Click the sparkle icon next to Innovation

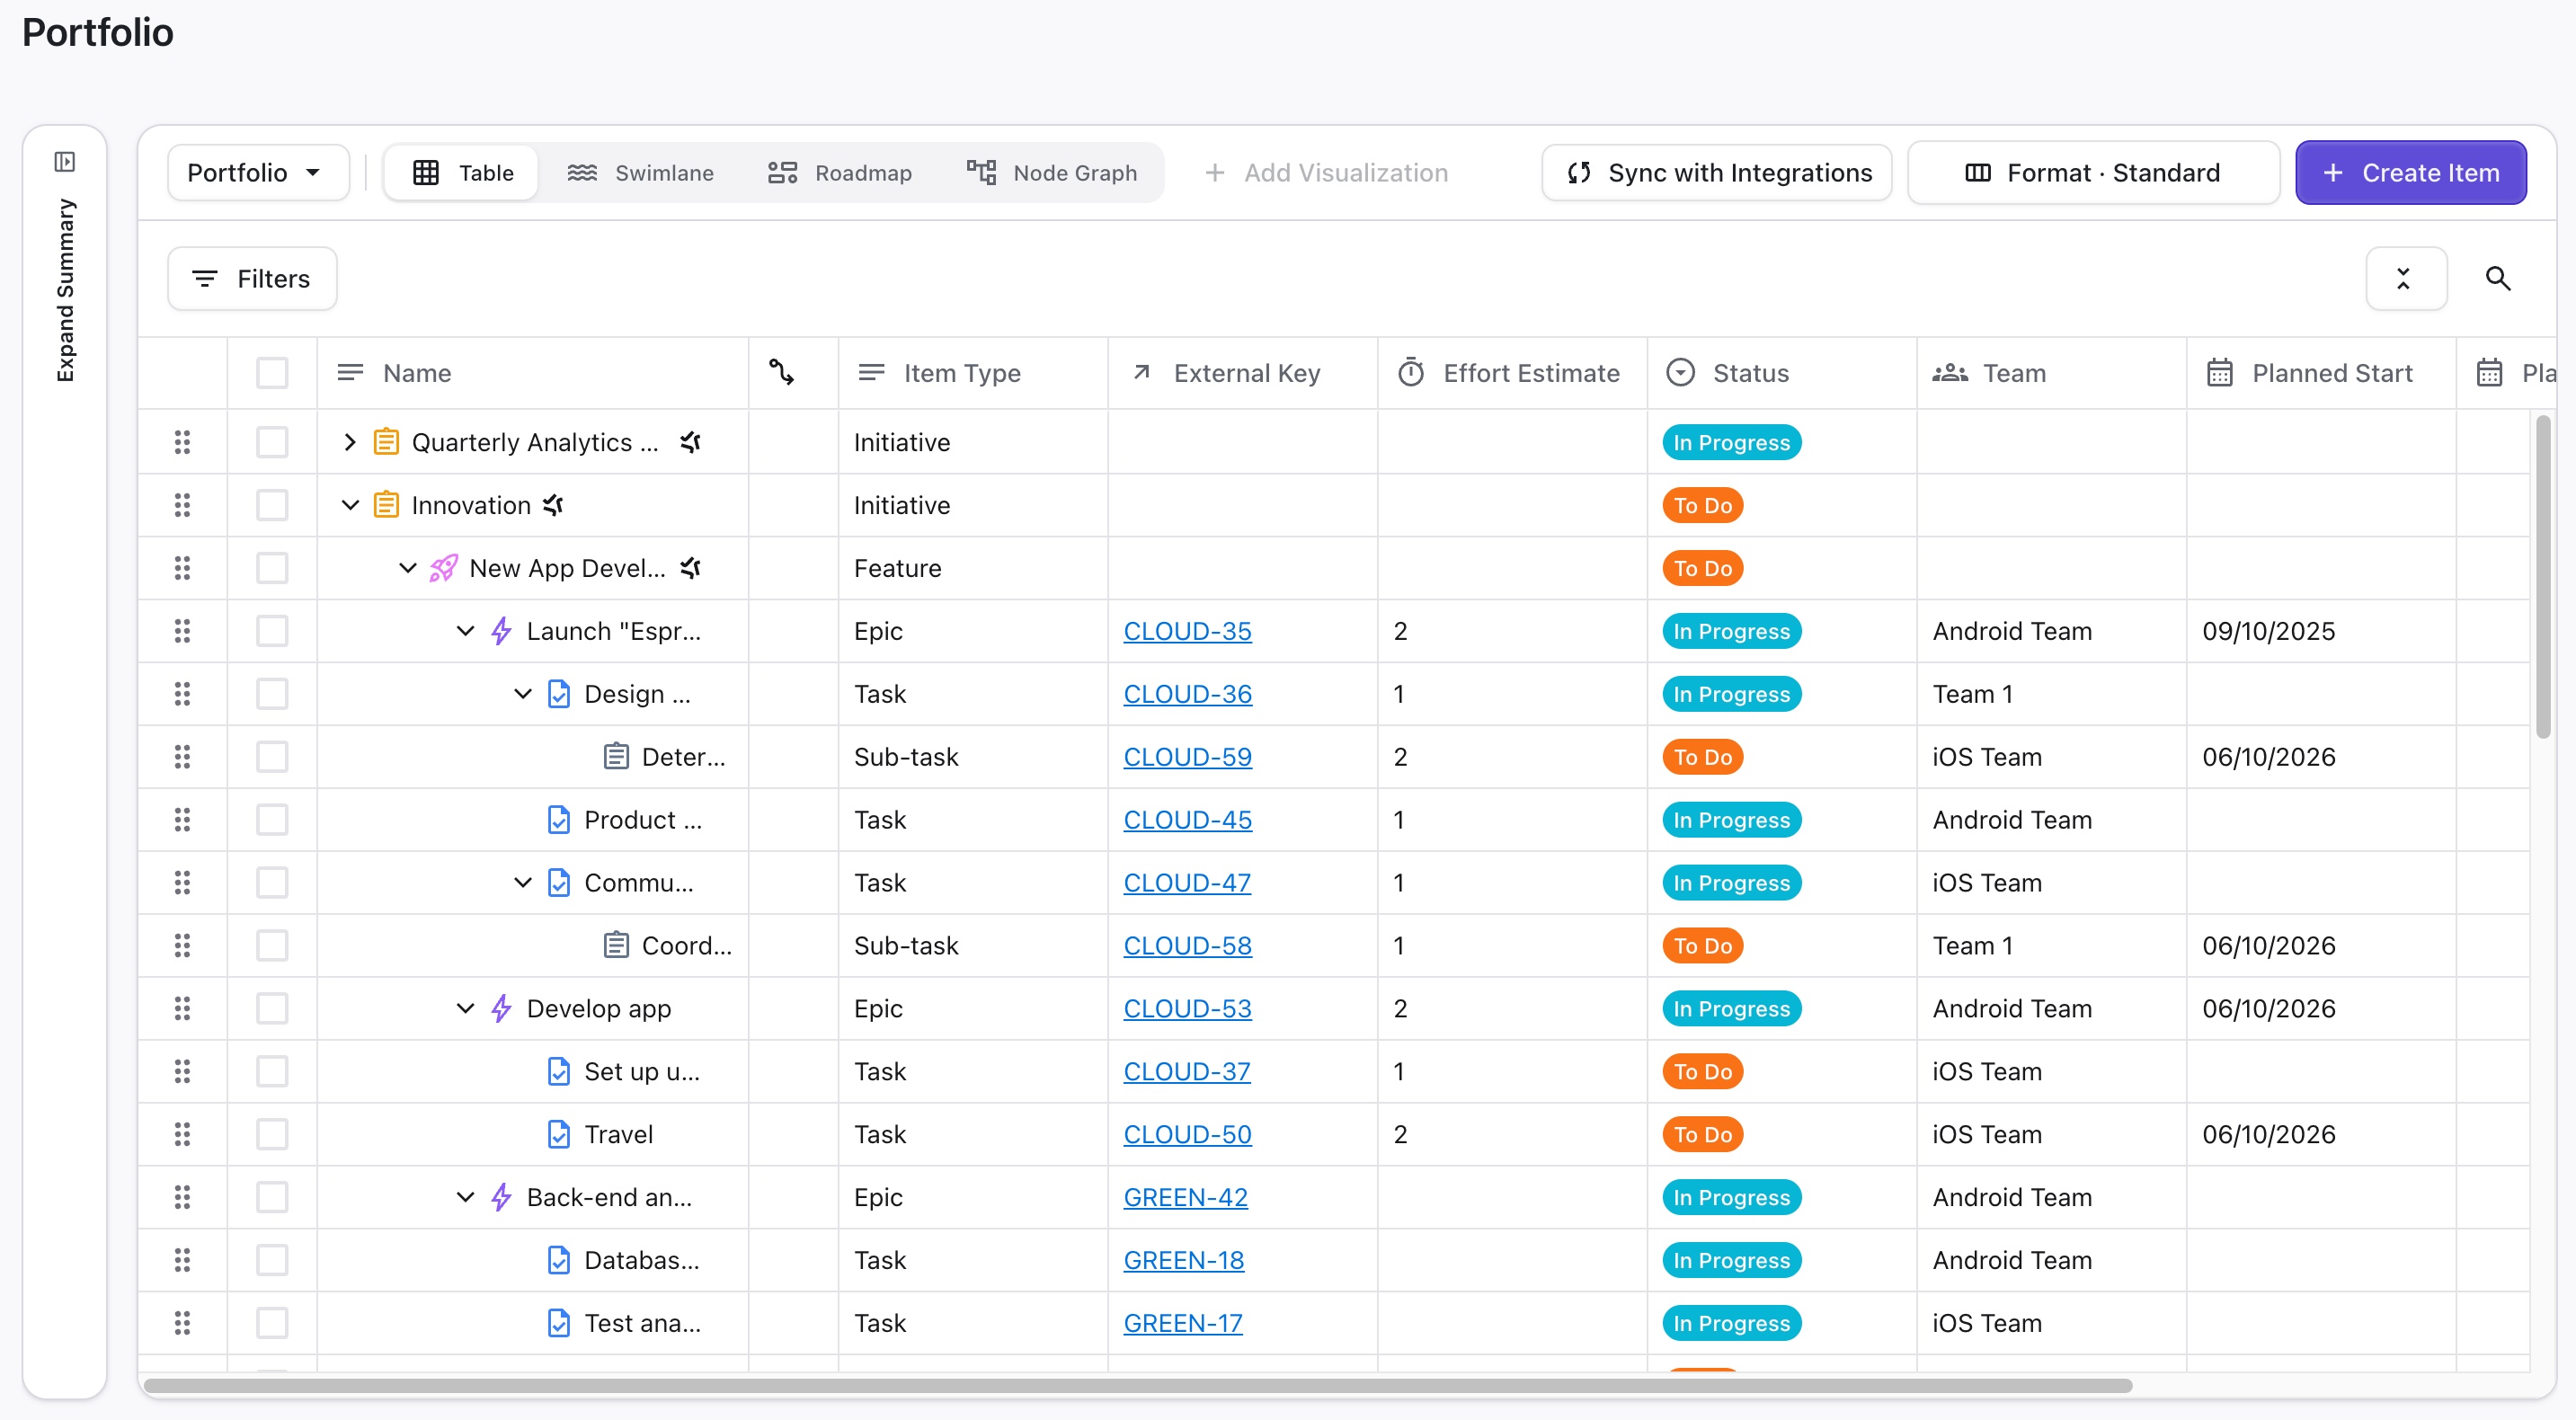click(554, 505)
